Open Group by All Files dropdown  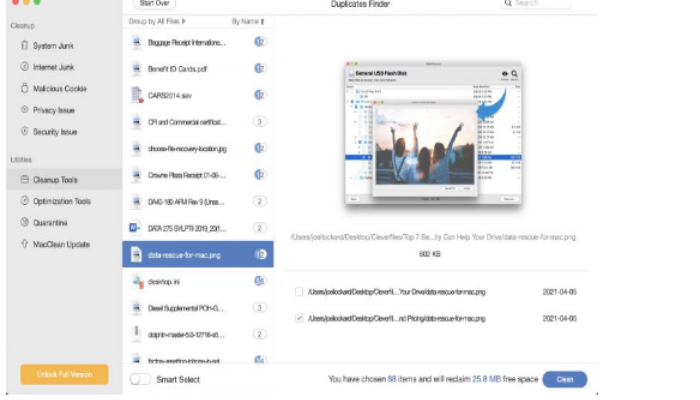point(157,21)
